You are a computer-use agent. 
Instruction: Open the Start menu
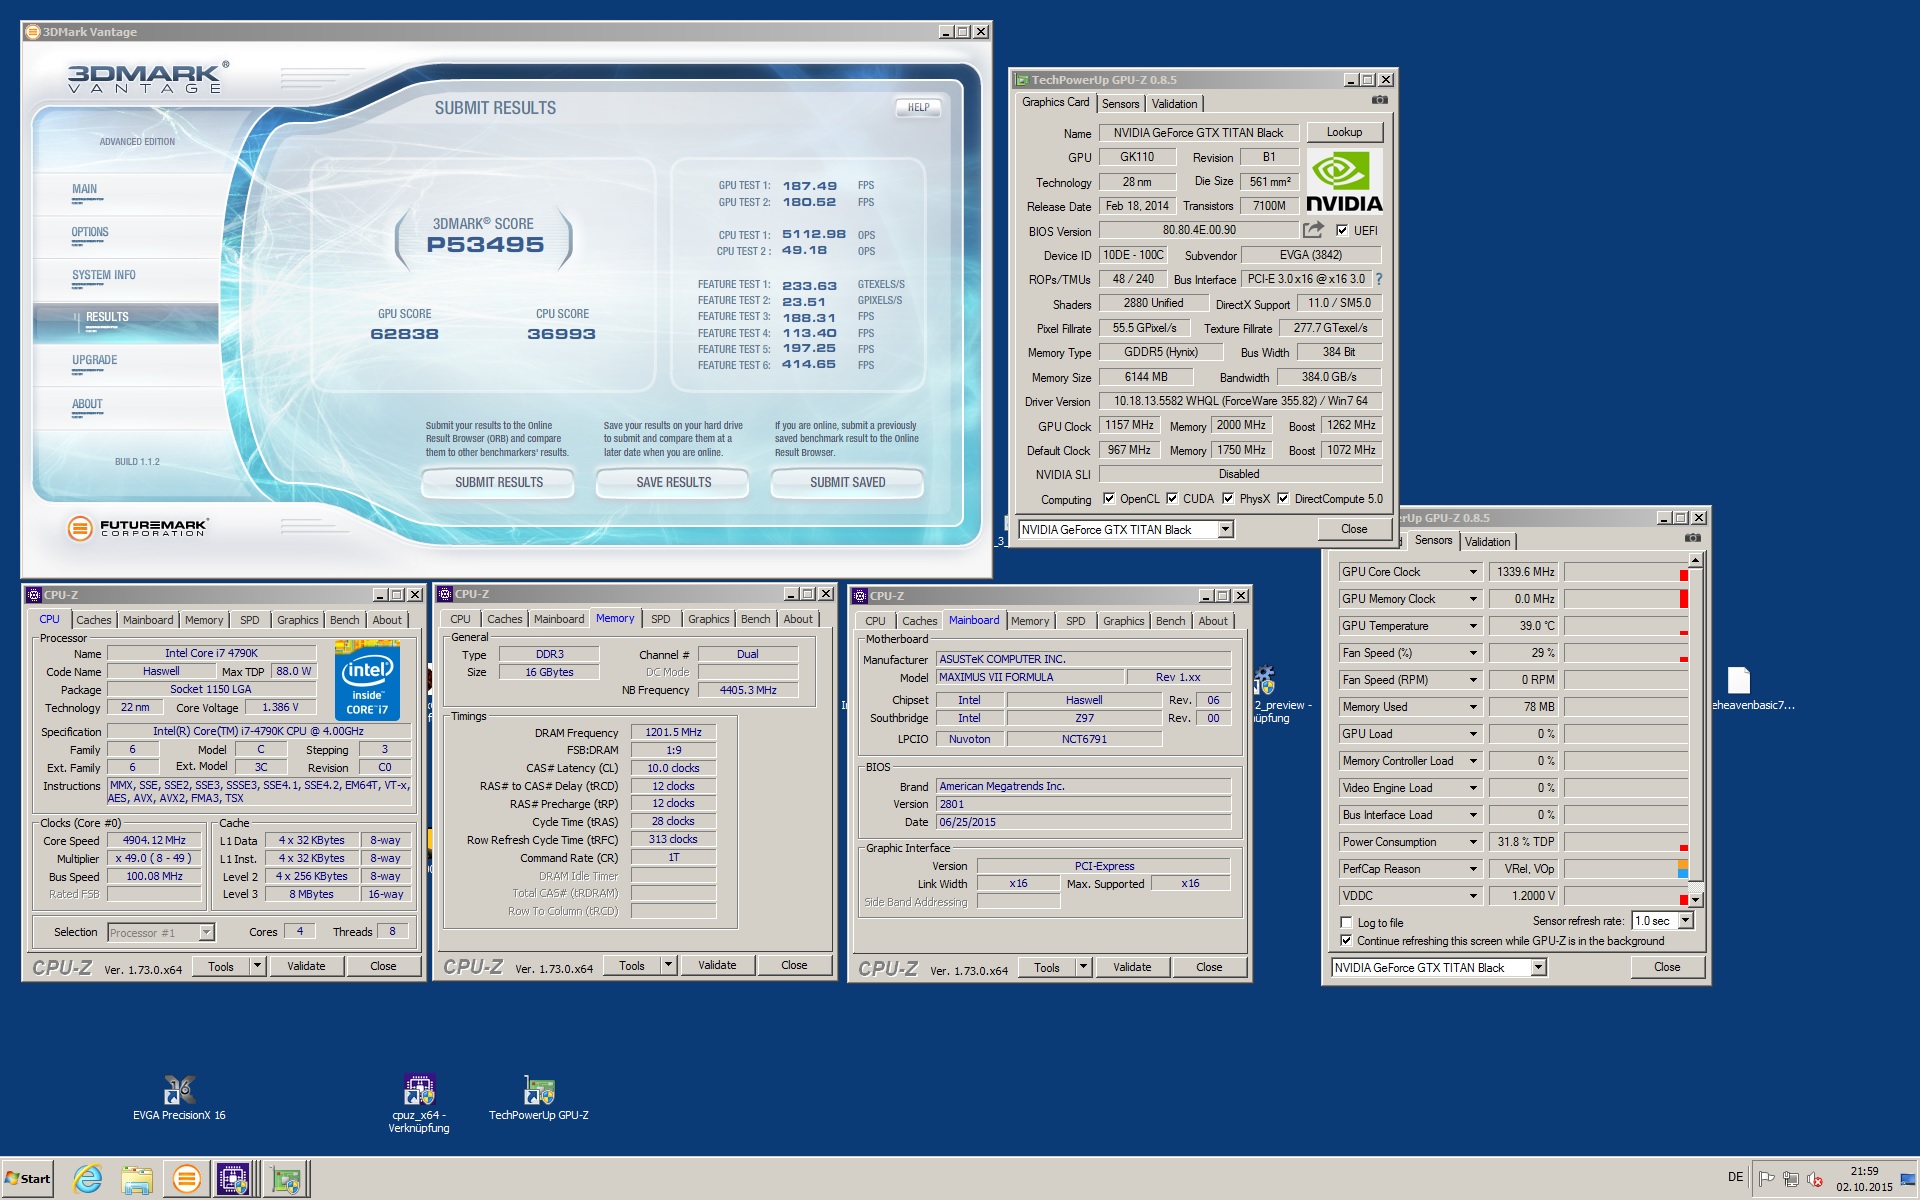tap(28, 1179)
